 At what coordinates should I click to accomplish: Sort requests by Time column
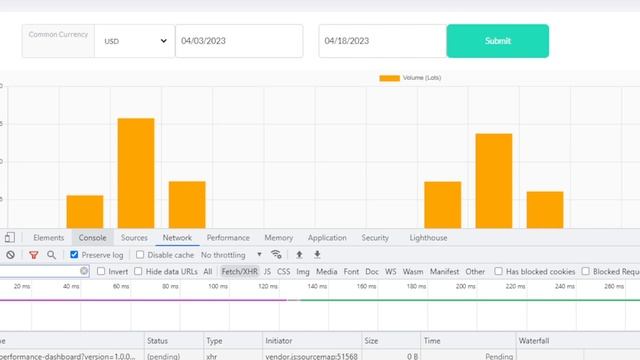click(468, 340)
